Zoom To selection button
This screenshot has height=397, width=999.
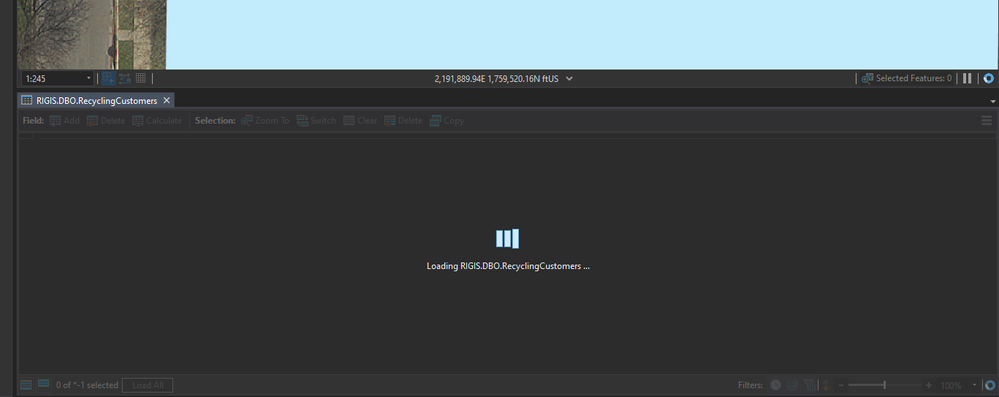coord(265,120)
